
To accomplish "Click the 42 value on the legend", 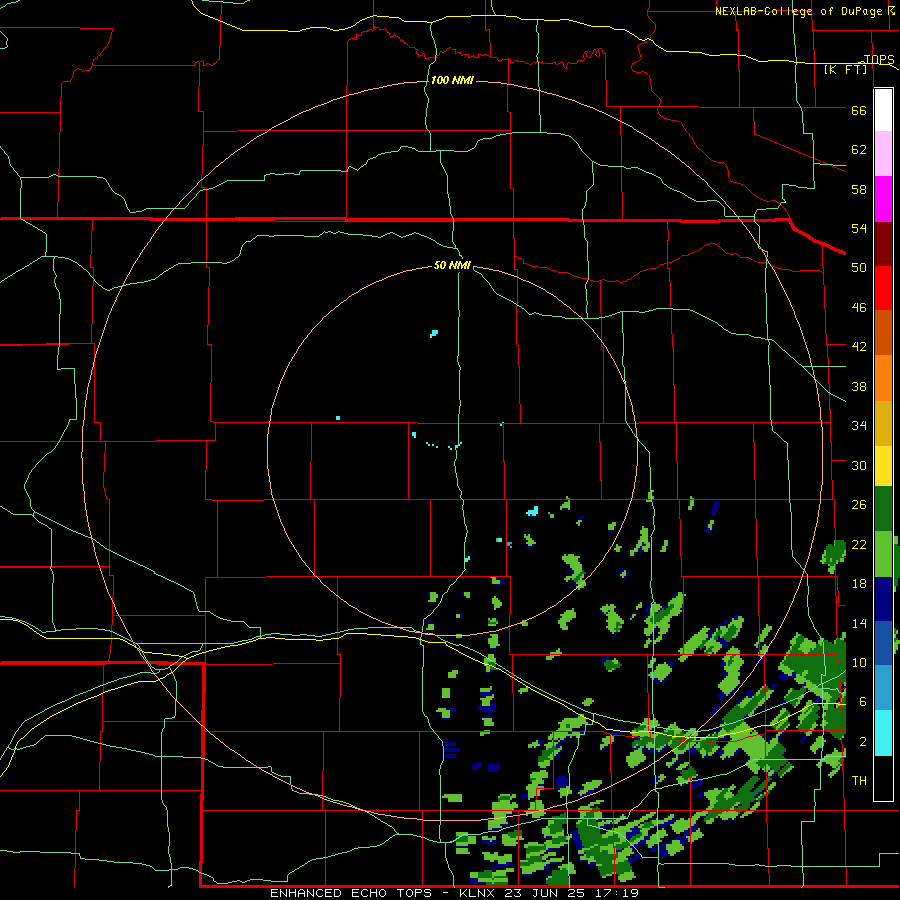I will tap(859, 347).
